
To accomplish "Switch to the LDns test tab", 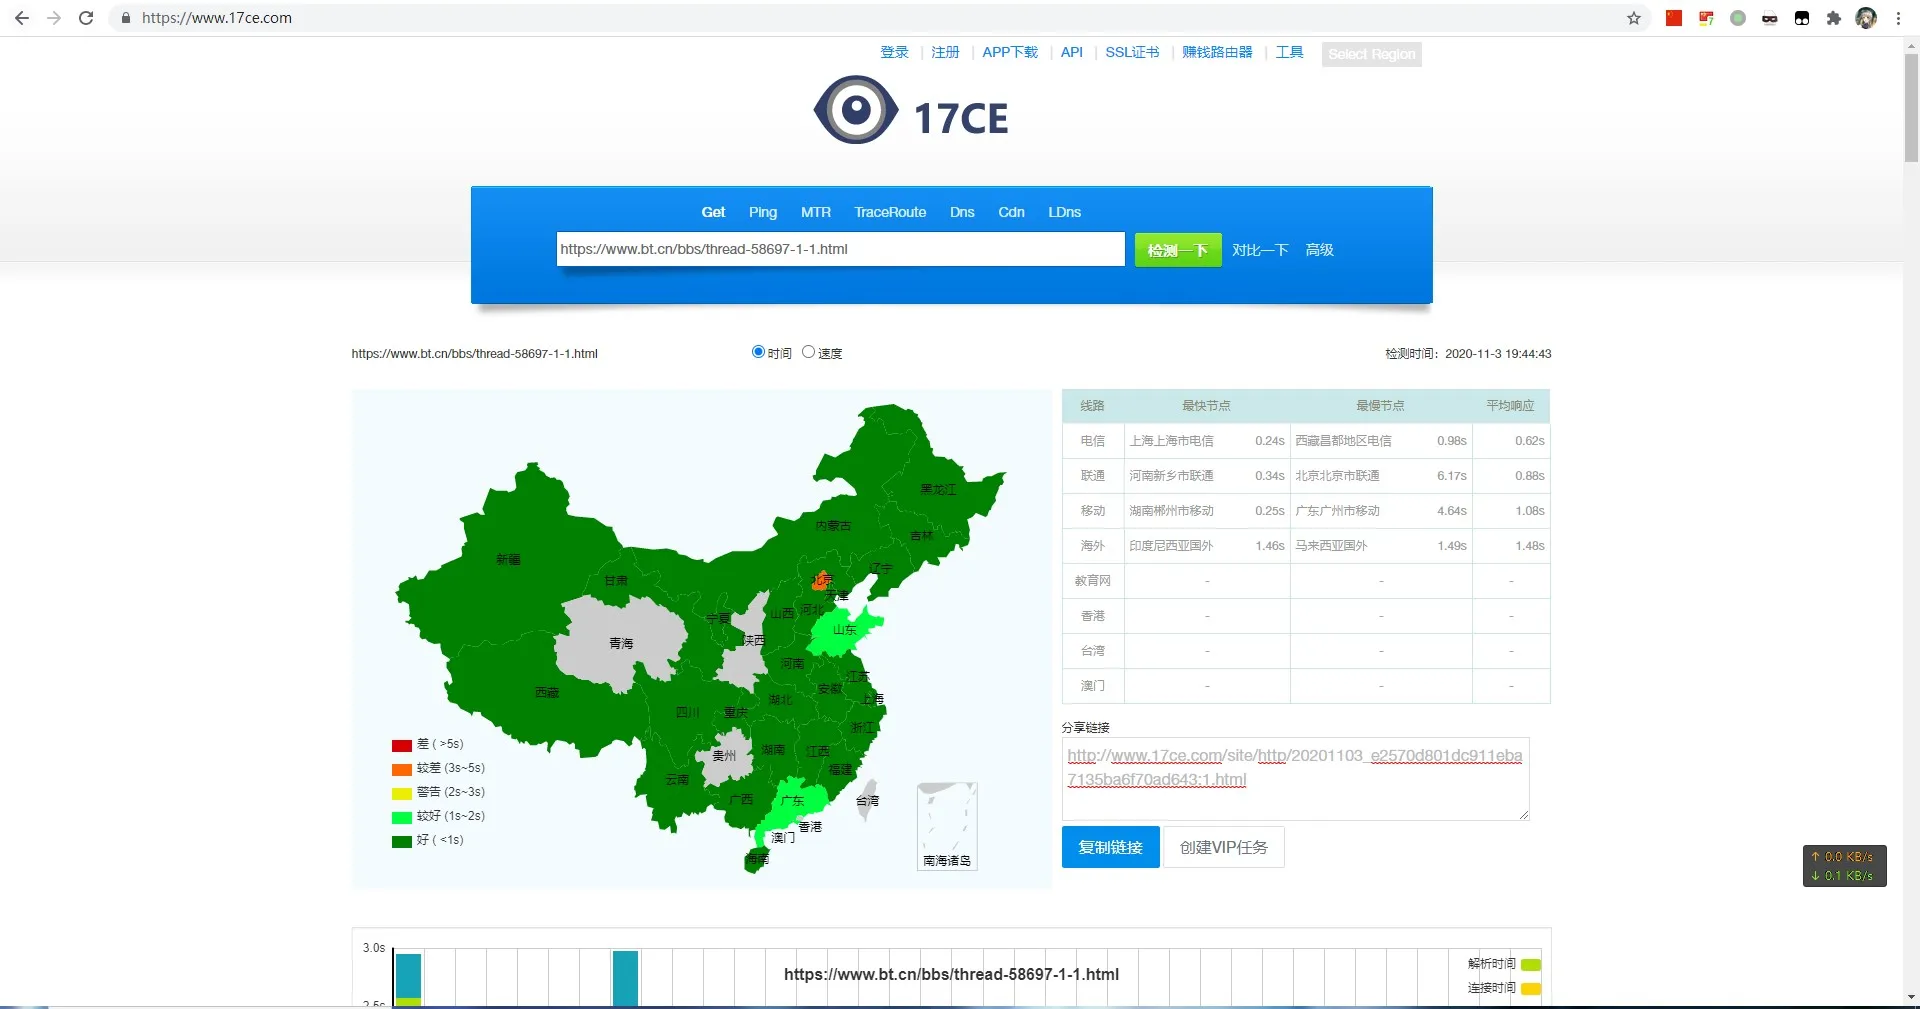I will [1064, 212].
